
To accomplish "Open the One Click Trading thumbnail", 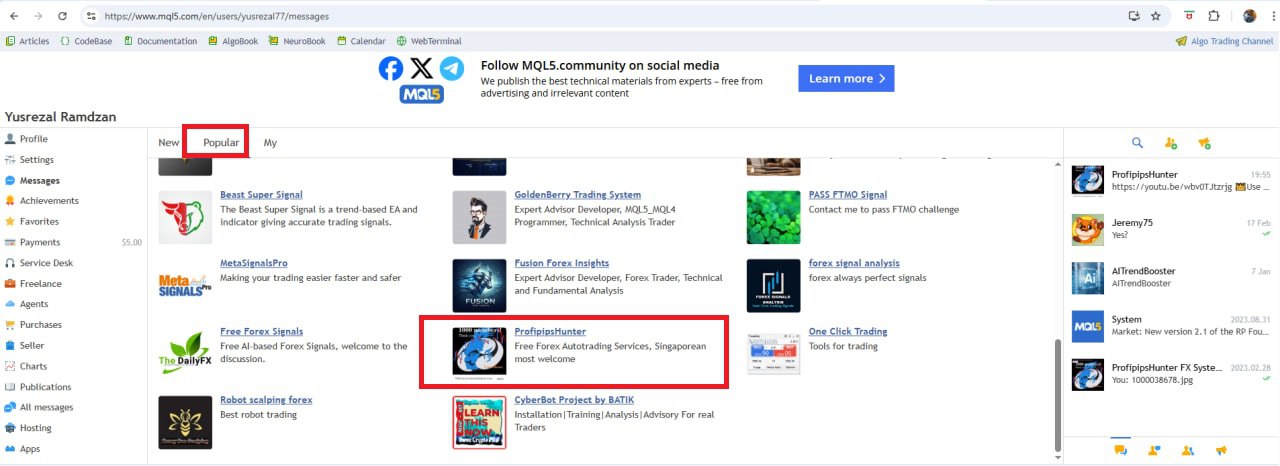I will click(x=773, y=353).
